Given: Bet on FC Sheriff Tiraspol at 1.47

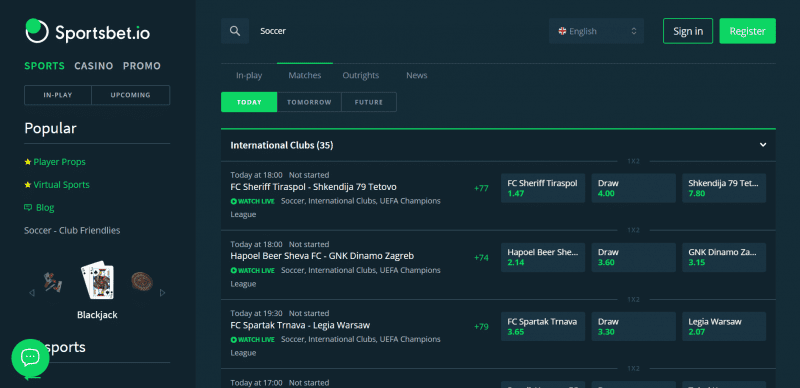Looking at the screenshot, I should (543, 188).
